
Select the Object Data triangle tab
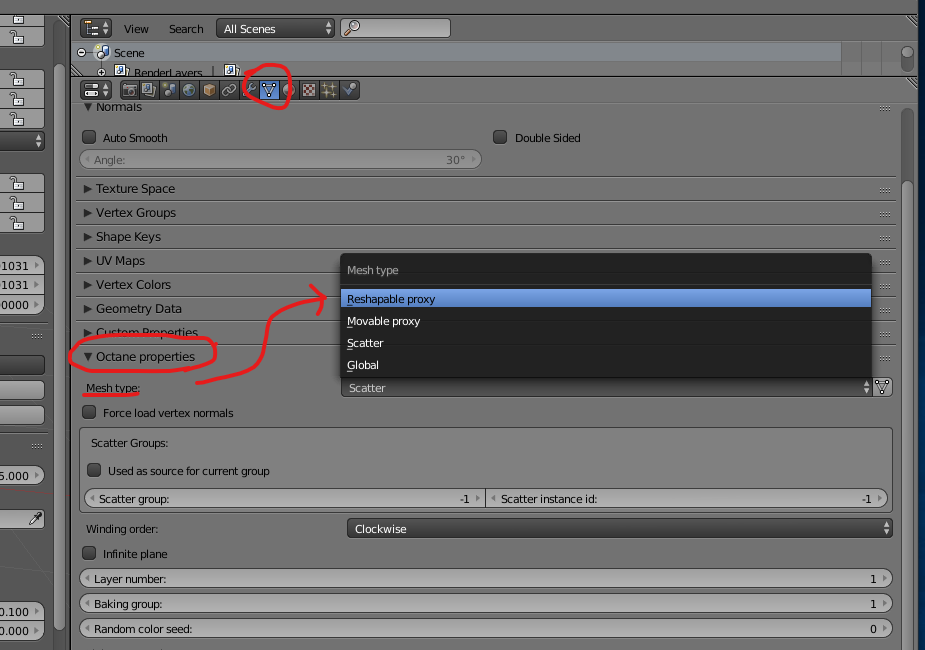[x=269, y=90]
